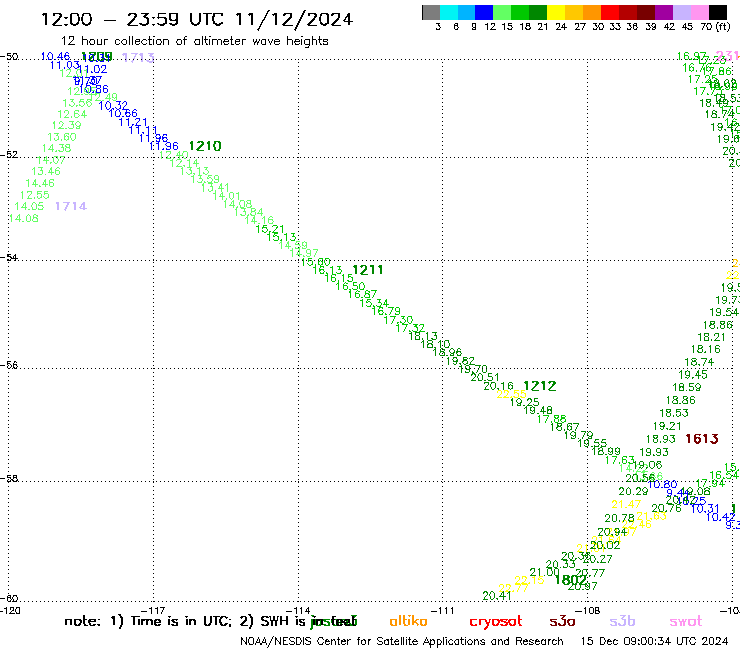Click the yellow 24 ft legend swatch
The image size is (740, 650).
point(556,12)
